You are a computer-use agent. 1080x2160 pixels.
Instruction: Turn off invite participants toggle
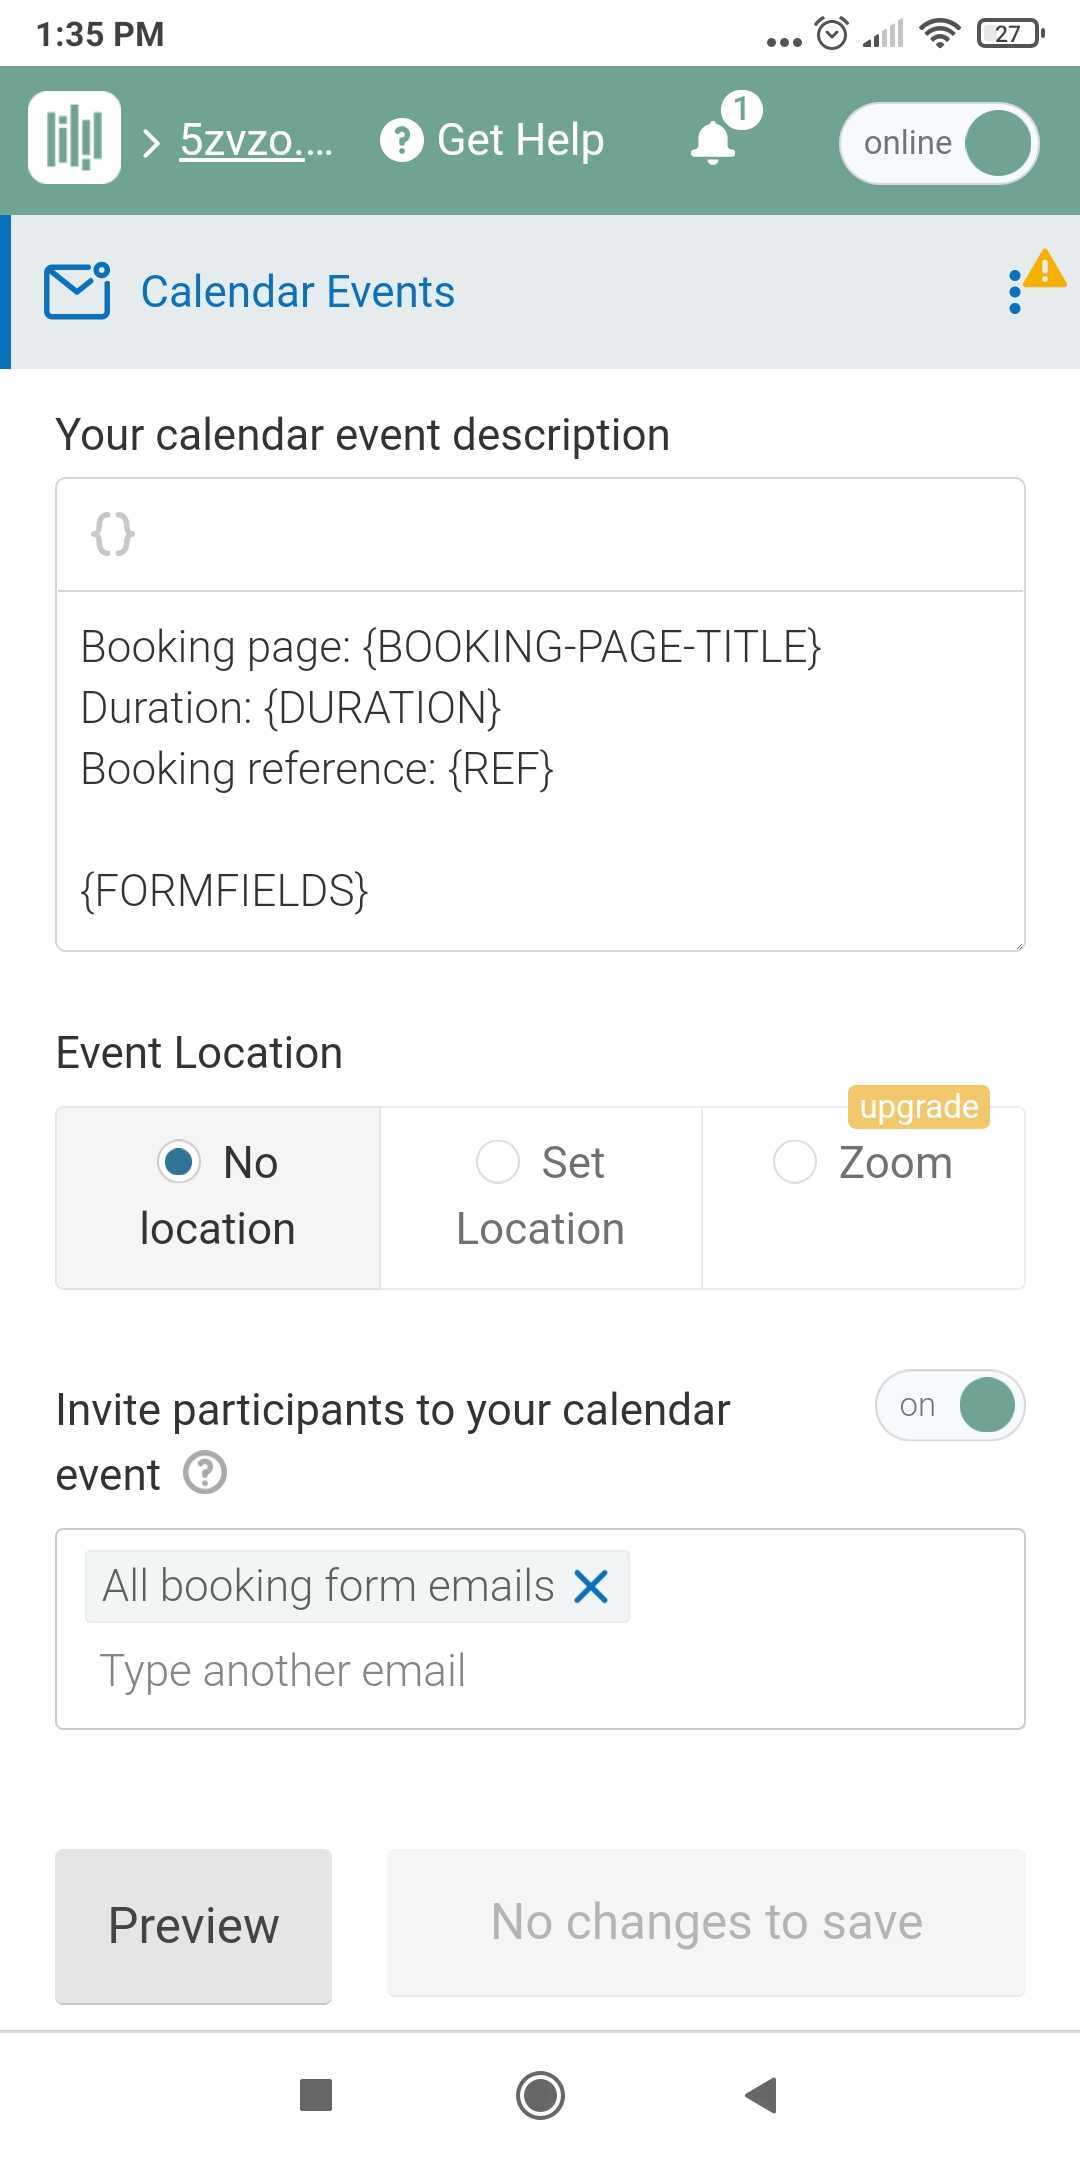click(x=950, y=1405)
